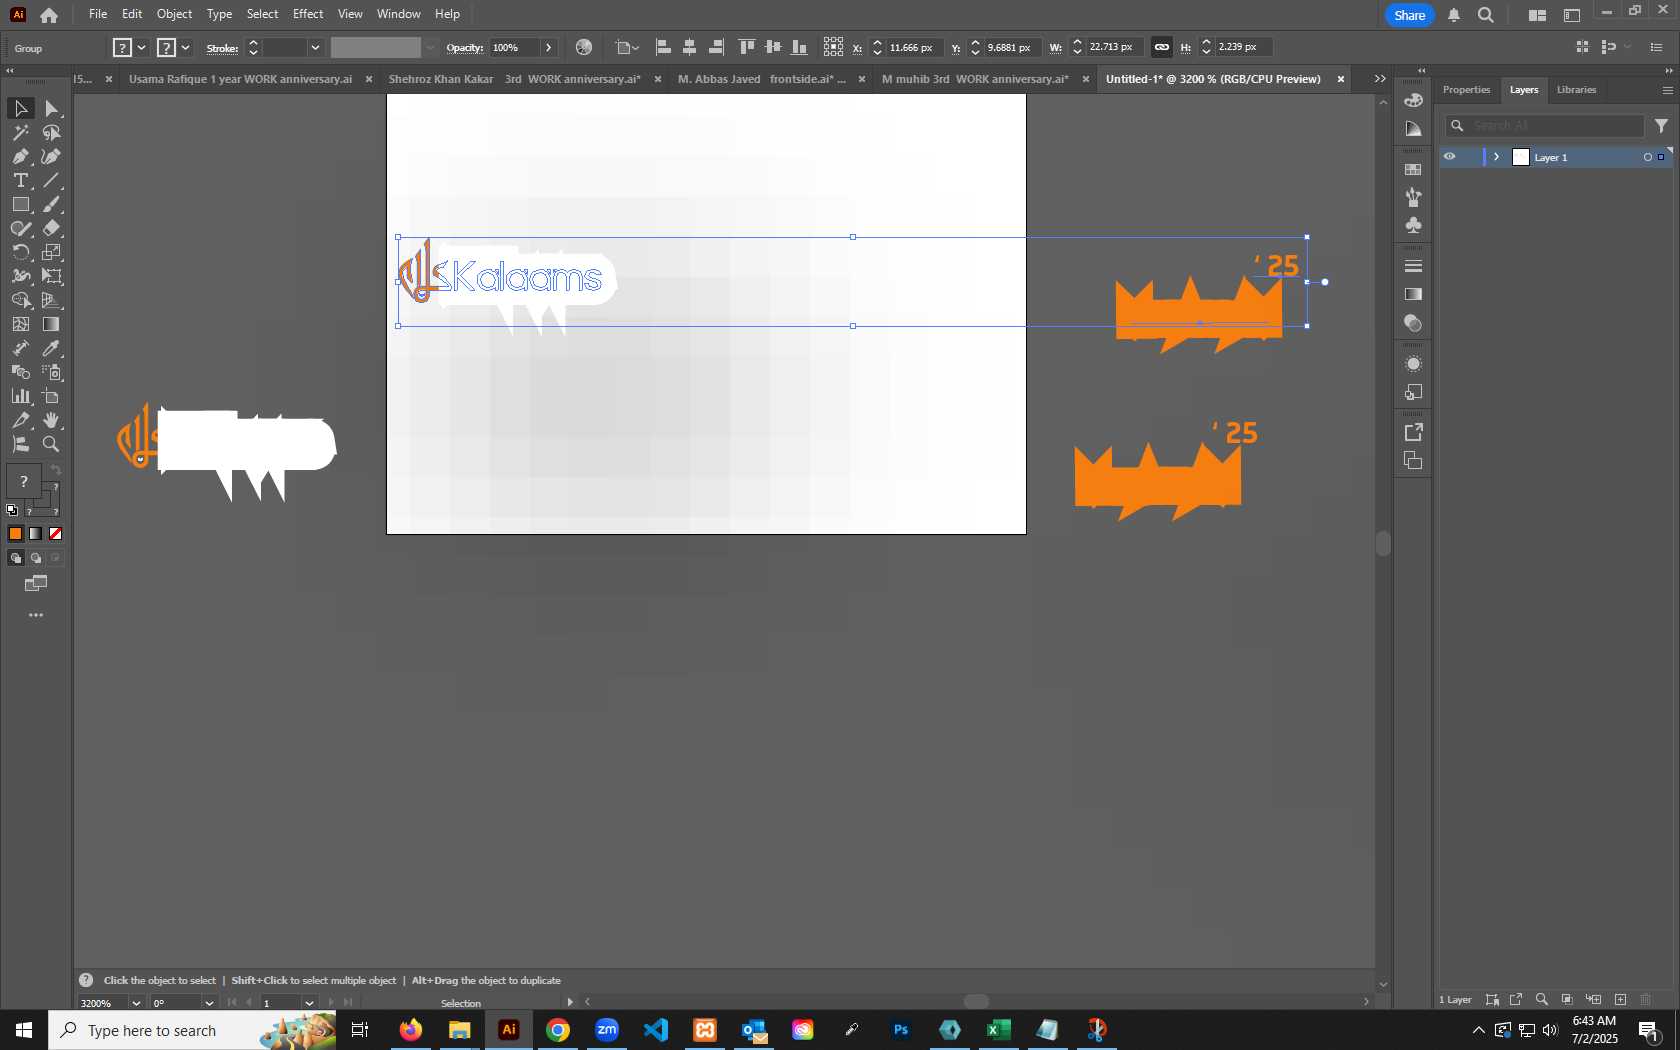Image resolution: width=1680 pixels, height=1050 pixels.
Task: Select the Eyedropper tool
Action: coord(52,348)
